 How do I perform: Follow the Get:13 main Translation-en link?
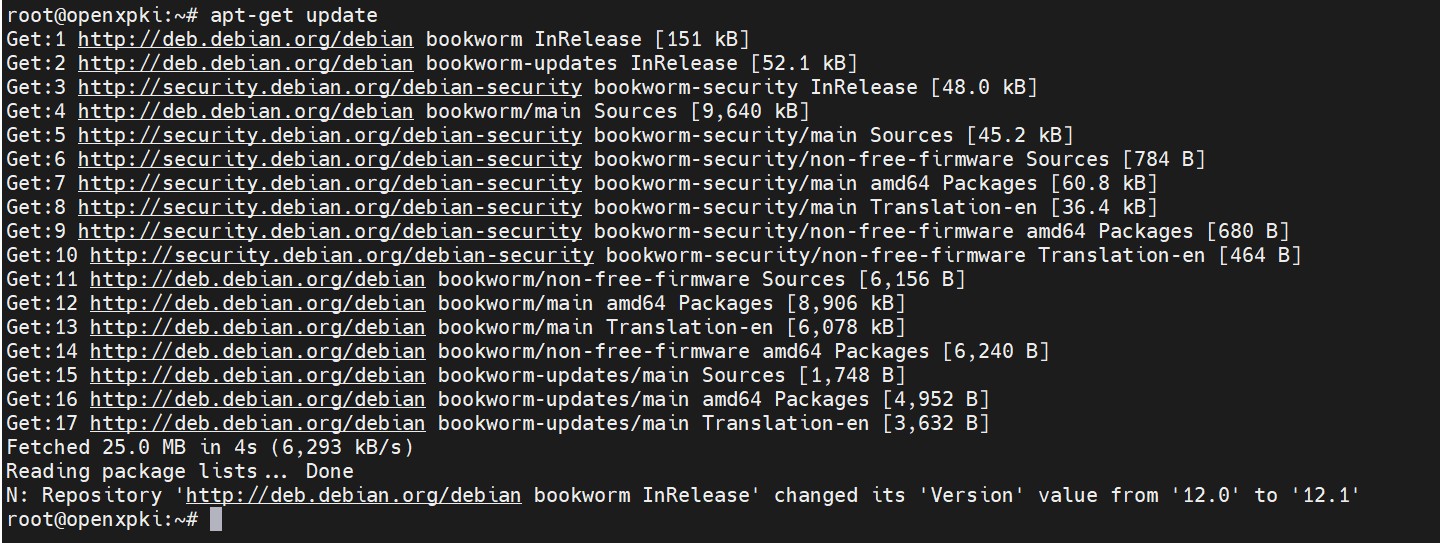(x=257, y=328)
